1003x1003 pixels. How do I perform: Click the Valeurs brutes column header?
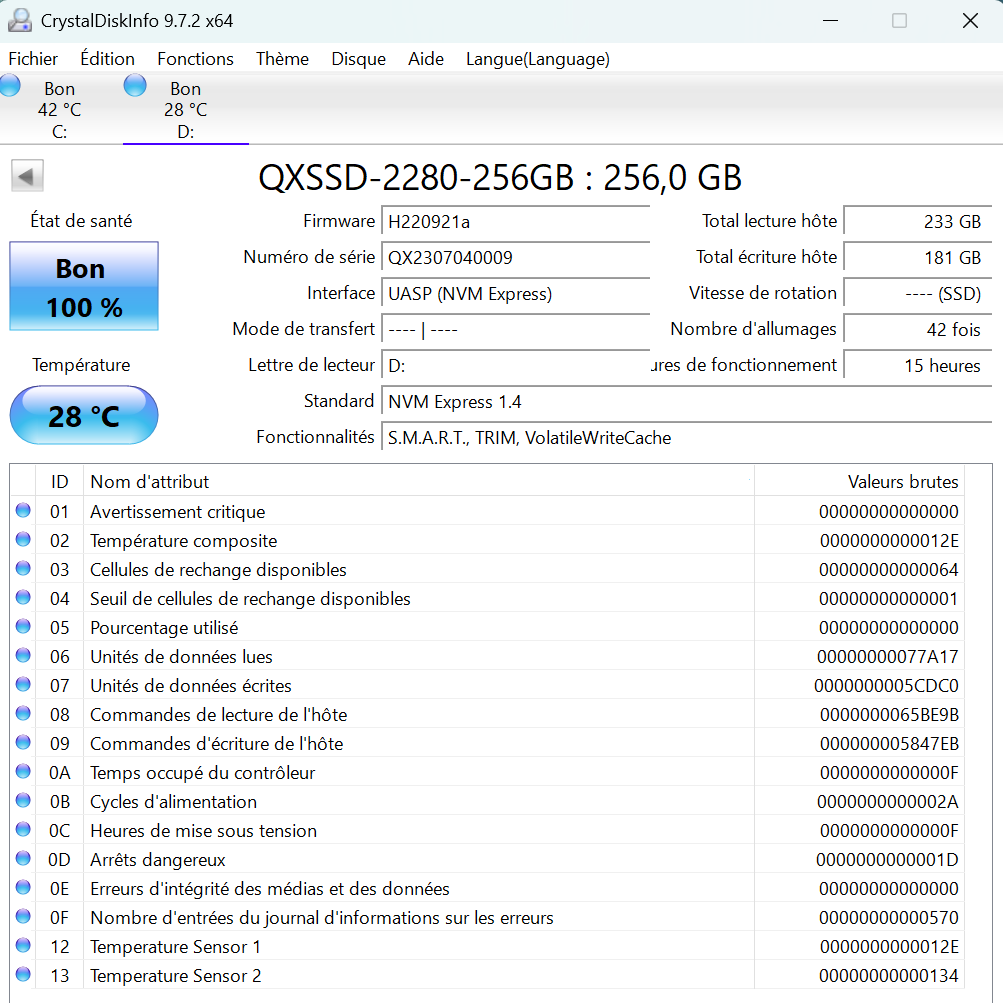[x=859, y=482]
